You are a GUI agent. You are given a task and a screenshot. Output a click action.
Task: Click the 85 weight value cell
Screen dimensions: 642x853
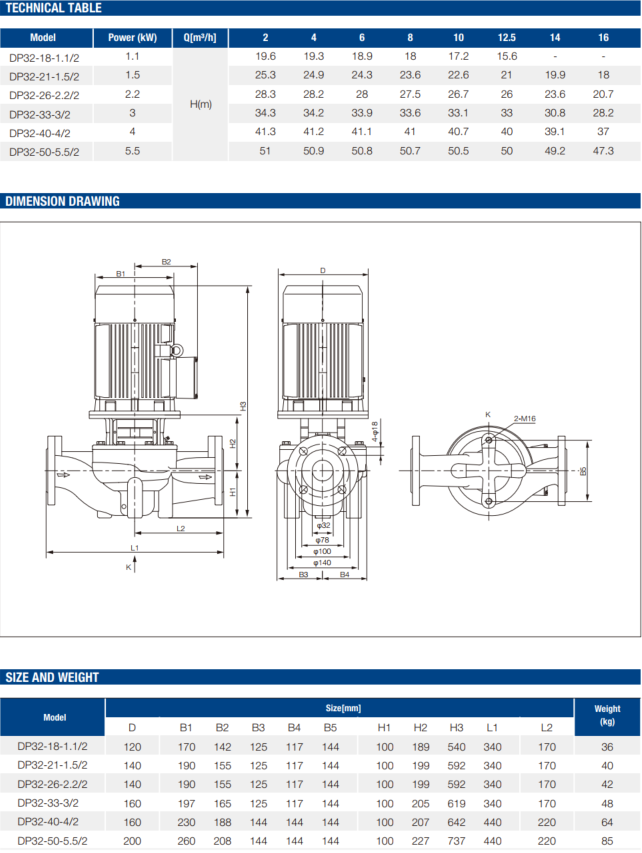(x=607, y=841)
